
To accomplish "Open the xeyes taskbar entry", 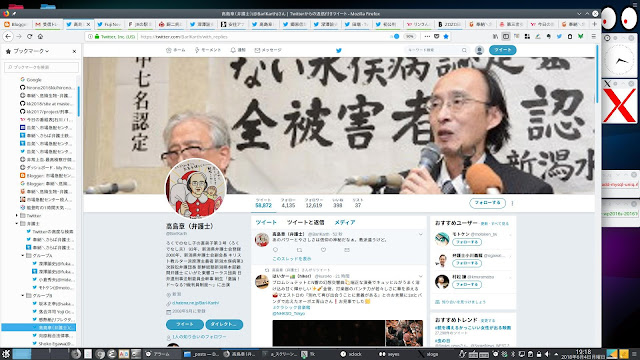I will (x=390, y=354).
